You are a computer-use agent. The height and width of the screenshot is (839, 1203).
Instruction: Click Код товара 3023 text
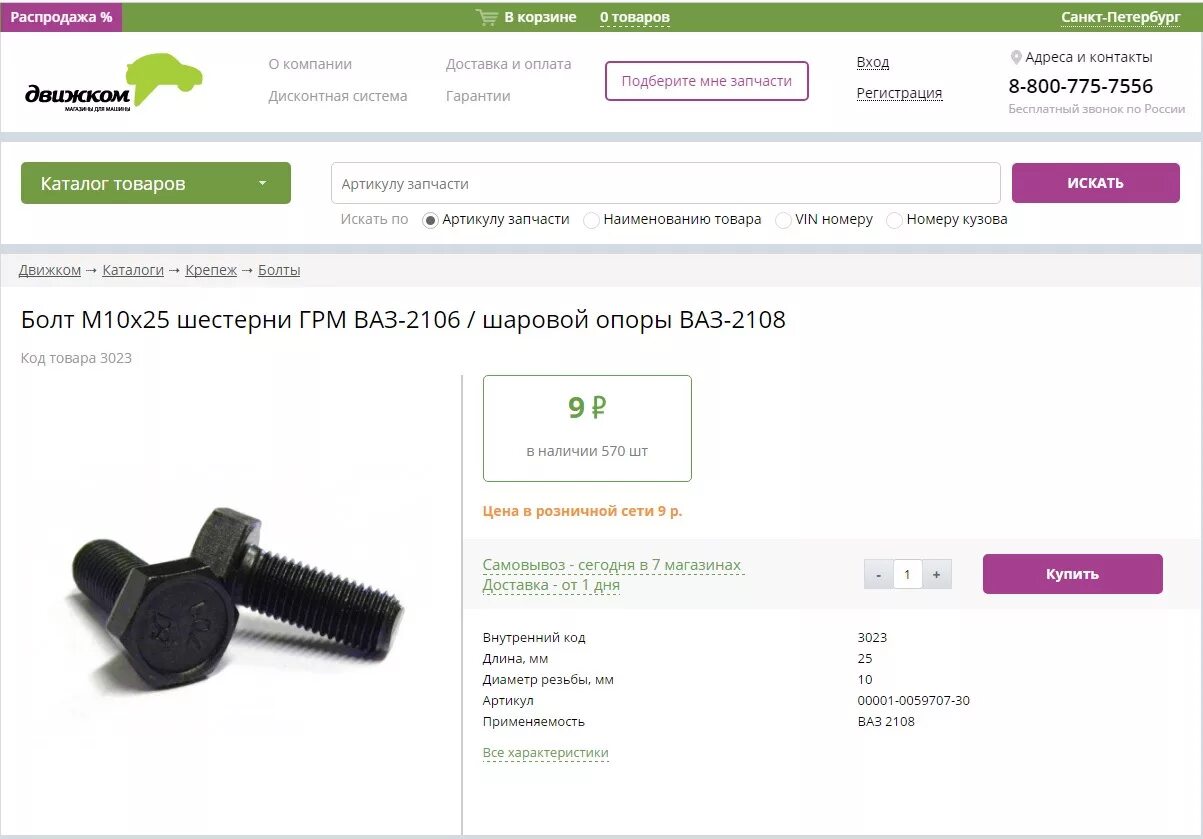[76, 358]
